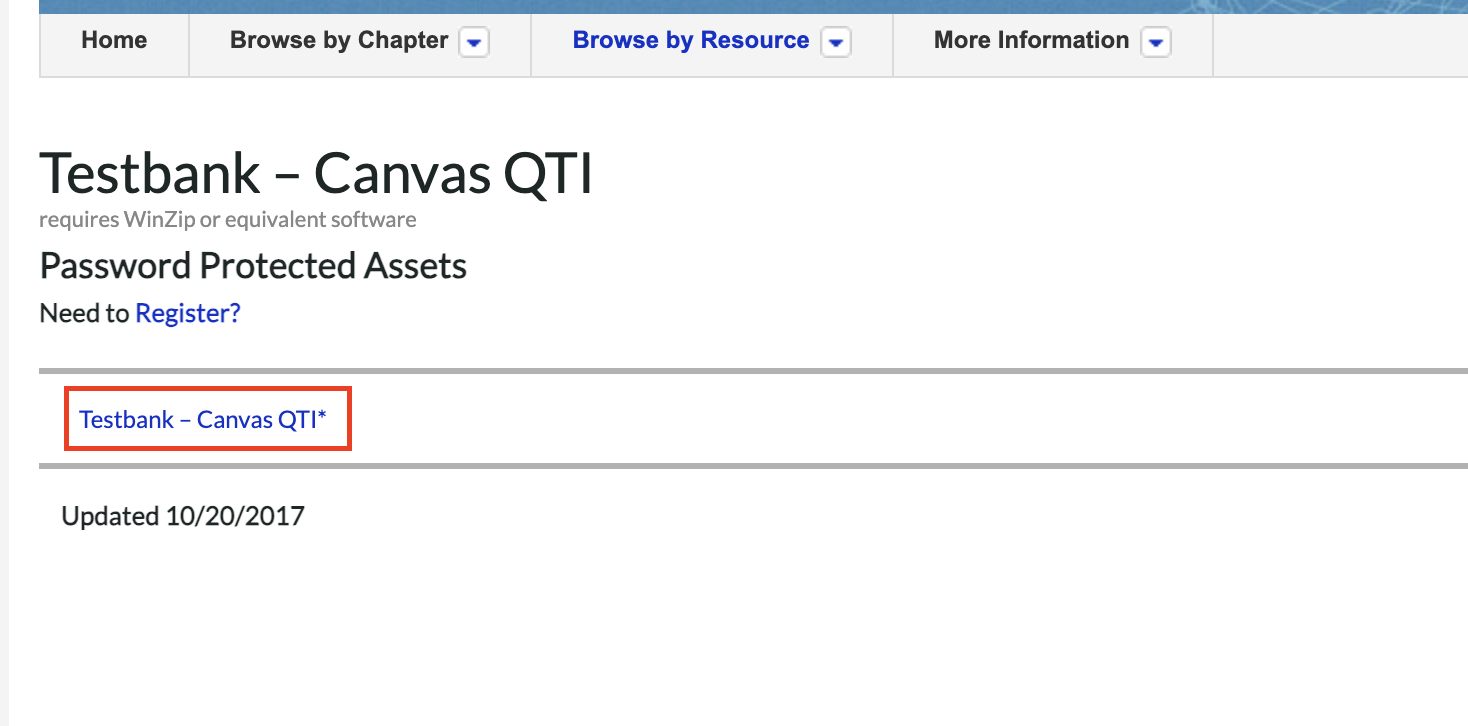Viewport: 1468px width, 726px height.
Task: Select the Browse by Chapter menu label
Action: click(339, 40)
